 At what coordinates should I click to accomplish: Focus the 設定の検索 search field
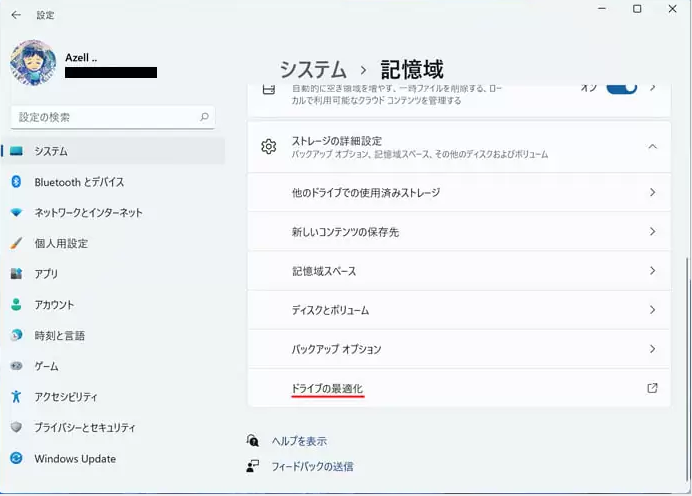[113, 117]
